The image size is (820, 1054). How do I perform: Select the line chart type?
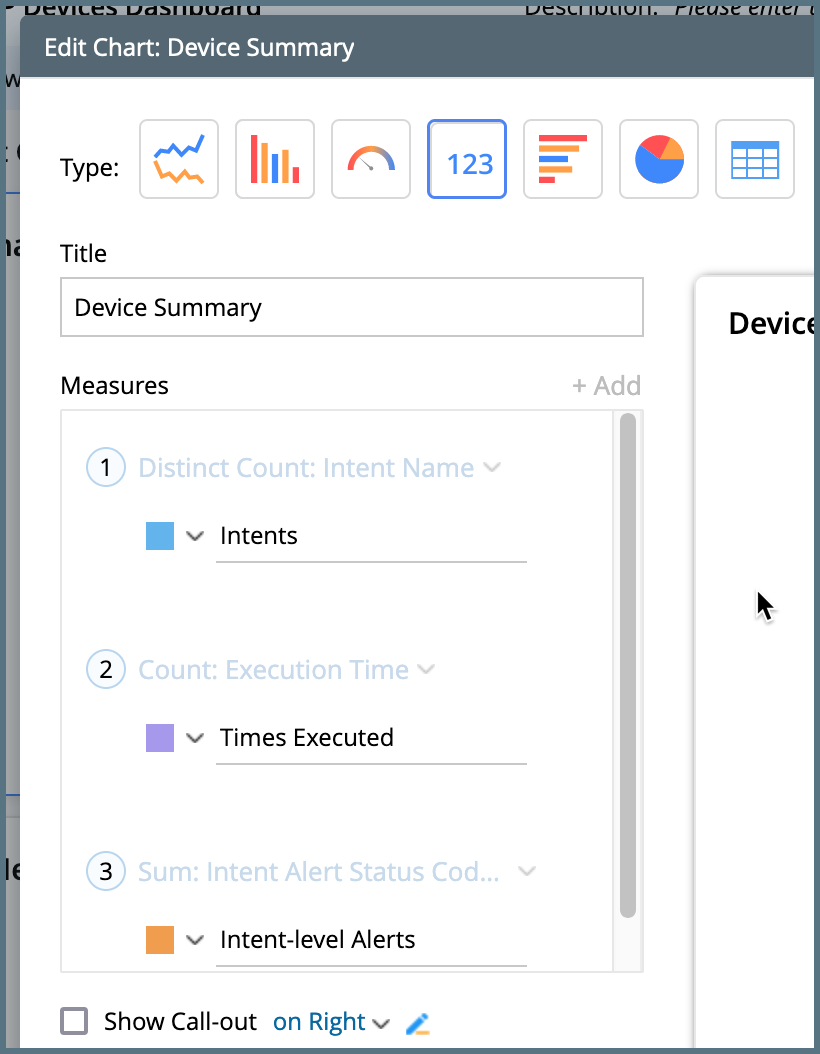point(179,160)
